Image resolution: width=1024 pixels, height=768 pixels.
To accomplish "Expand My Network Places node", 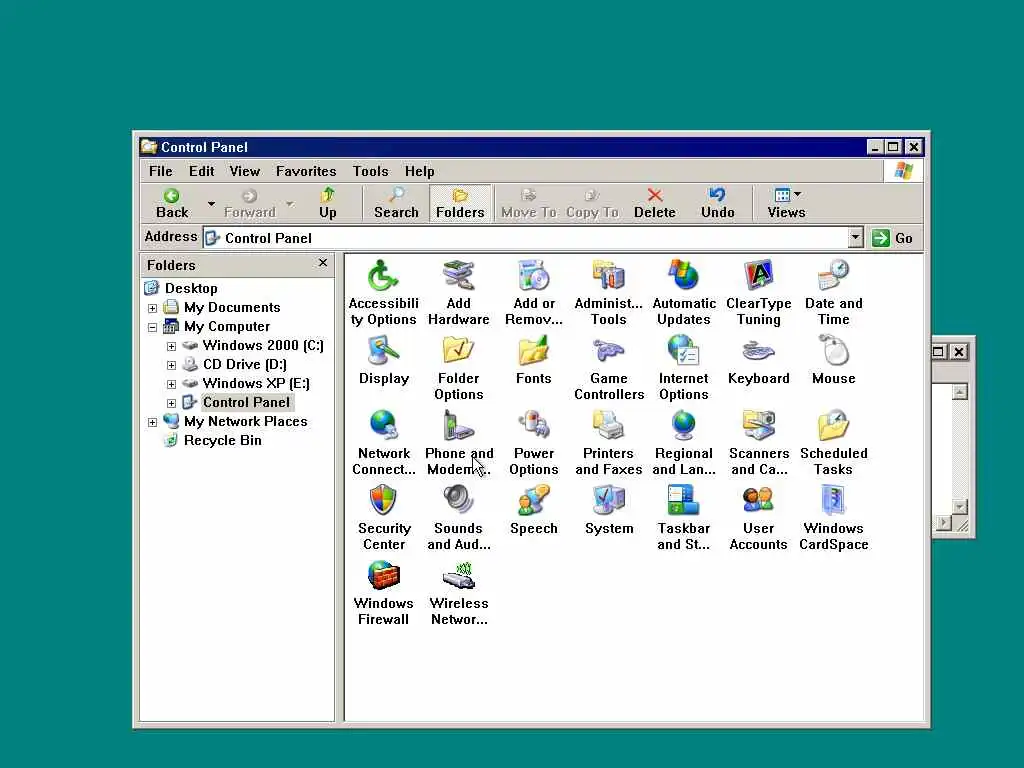I will pyautogui.click(x=152, y=422).
